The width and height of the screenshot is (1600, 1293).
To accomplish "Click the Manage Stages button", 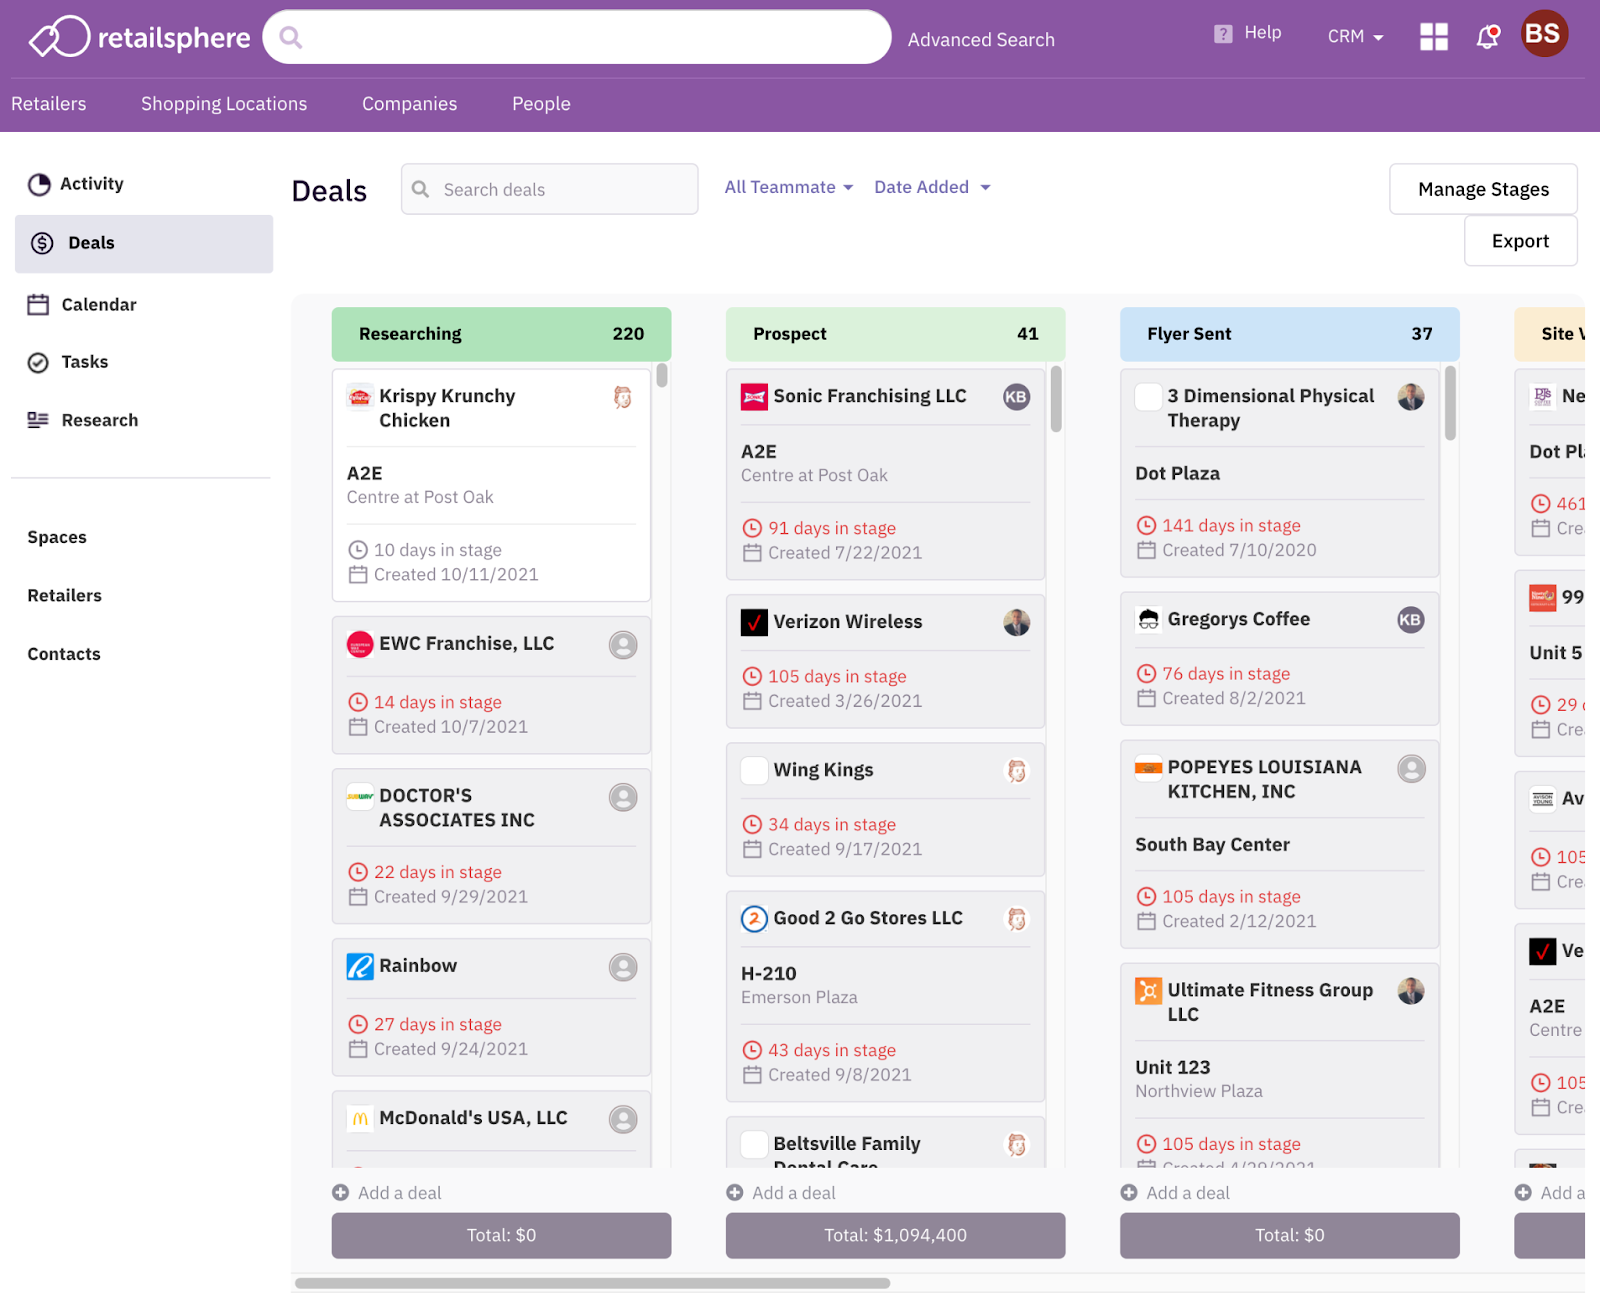I will [x=1483, y=189].
